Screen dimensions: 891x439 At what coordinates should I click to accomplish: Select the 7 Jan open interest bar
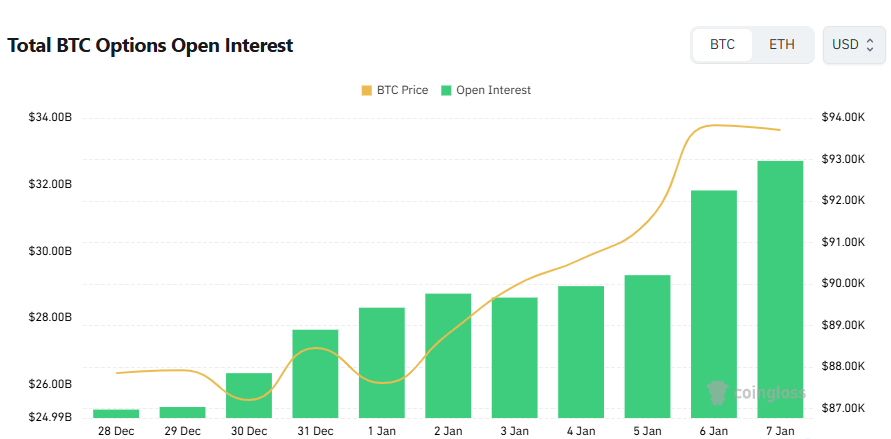pos(780,288)
